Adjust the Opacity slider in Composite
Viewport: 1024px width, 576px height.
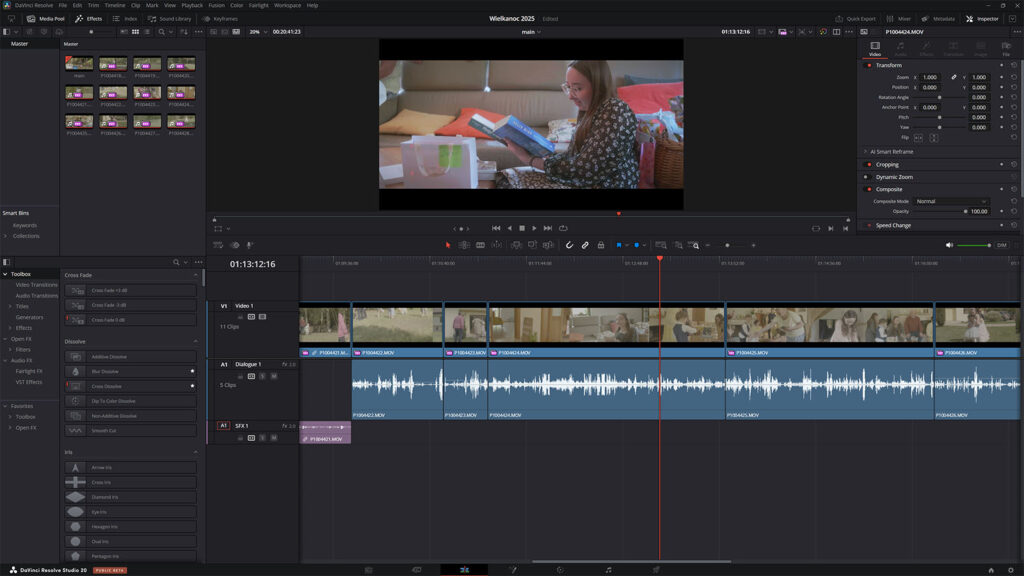pos(940,212)
